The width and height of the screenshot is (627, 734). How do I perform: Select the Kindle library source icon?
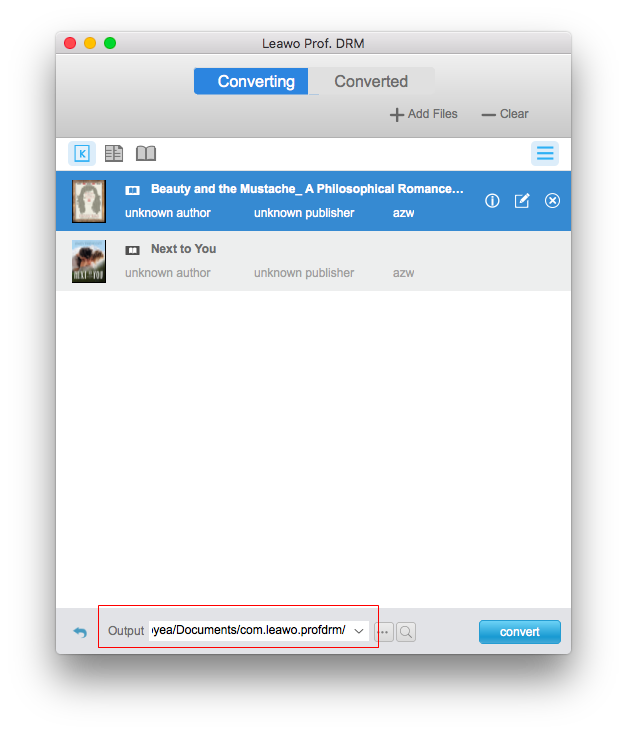tap(82, 153)
